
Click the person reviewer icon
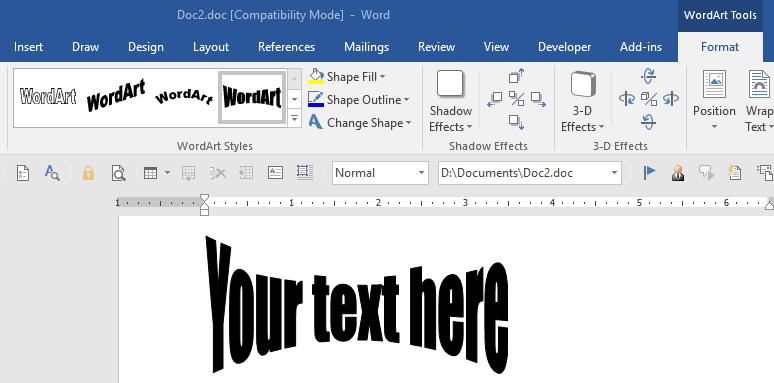678,173
